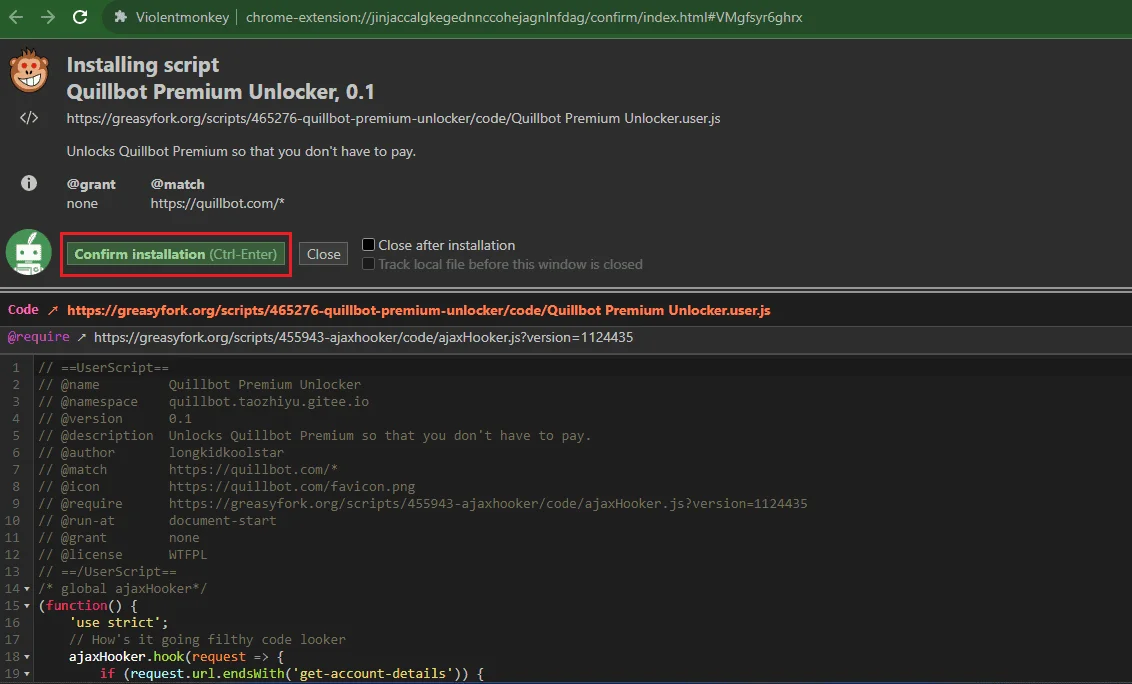The height and width of the screenshot is (684, 1132).
Task: Click 'use strict' on code line 16
Action: 118,623
